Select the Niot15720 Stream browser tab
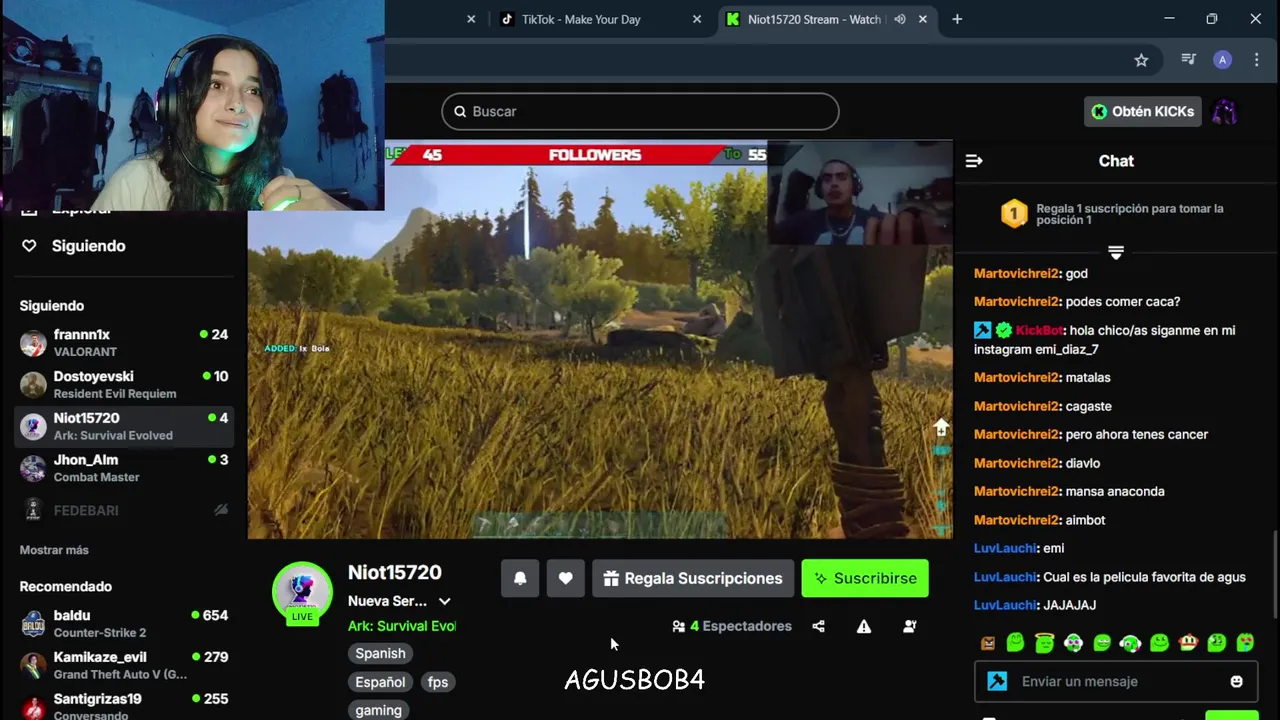1280x720 pixels. click(x=828, y=19)
